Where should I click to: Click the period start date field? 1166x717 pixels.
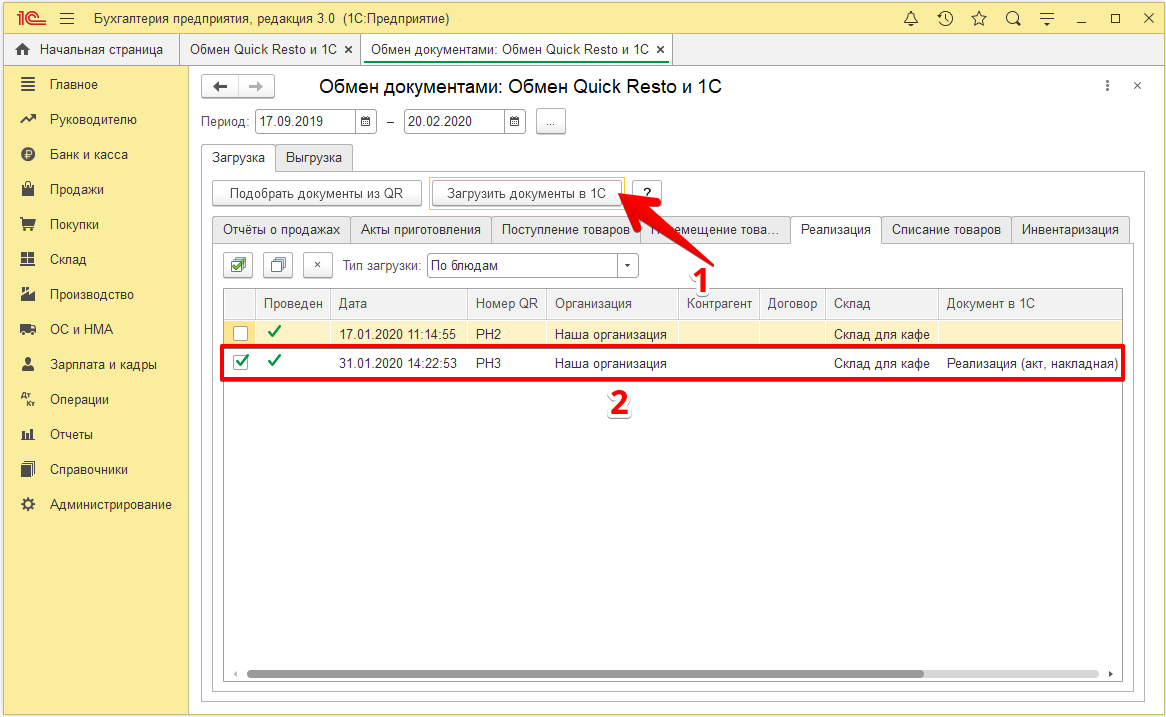(x=306, y=121)
